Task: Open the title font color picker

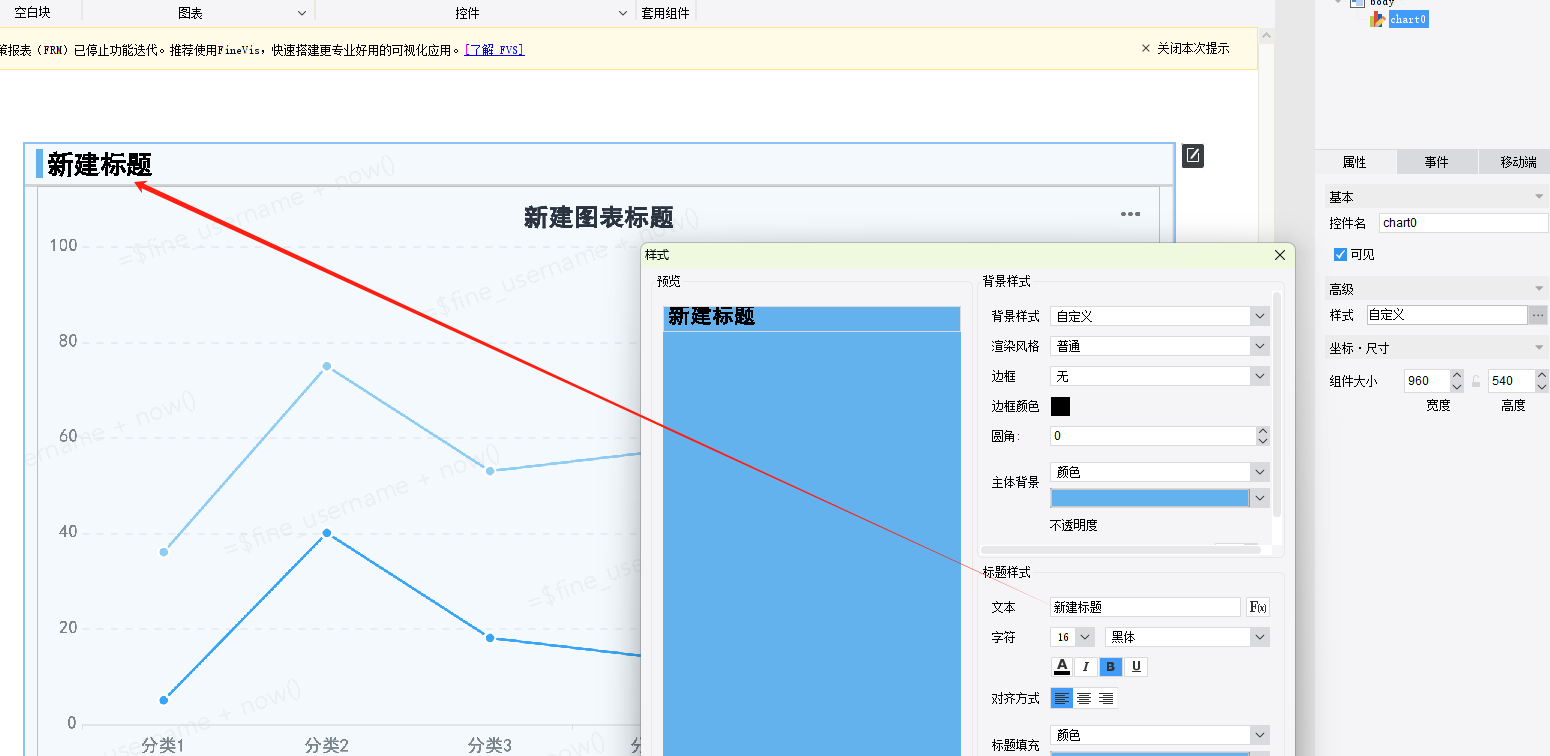Action: coord(1062,667)
